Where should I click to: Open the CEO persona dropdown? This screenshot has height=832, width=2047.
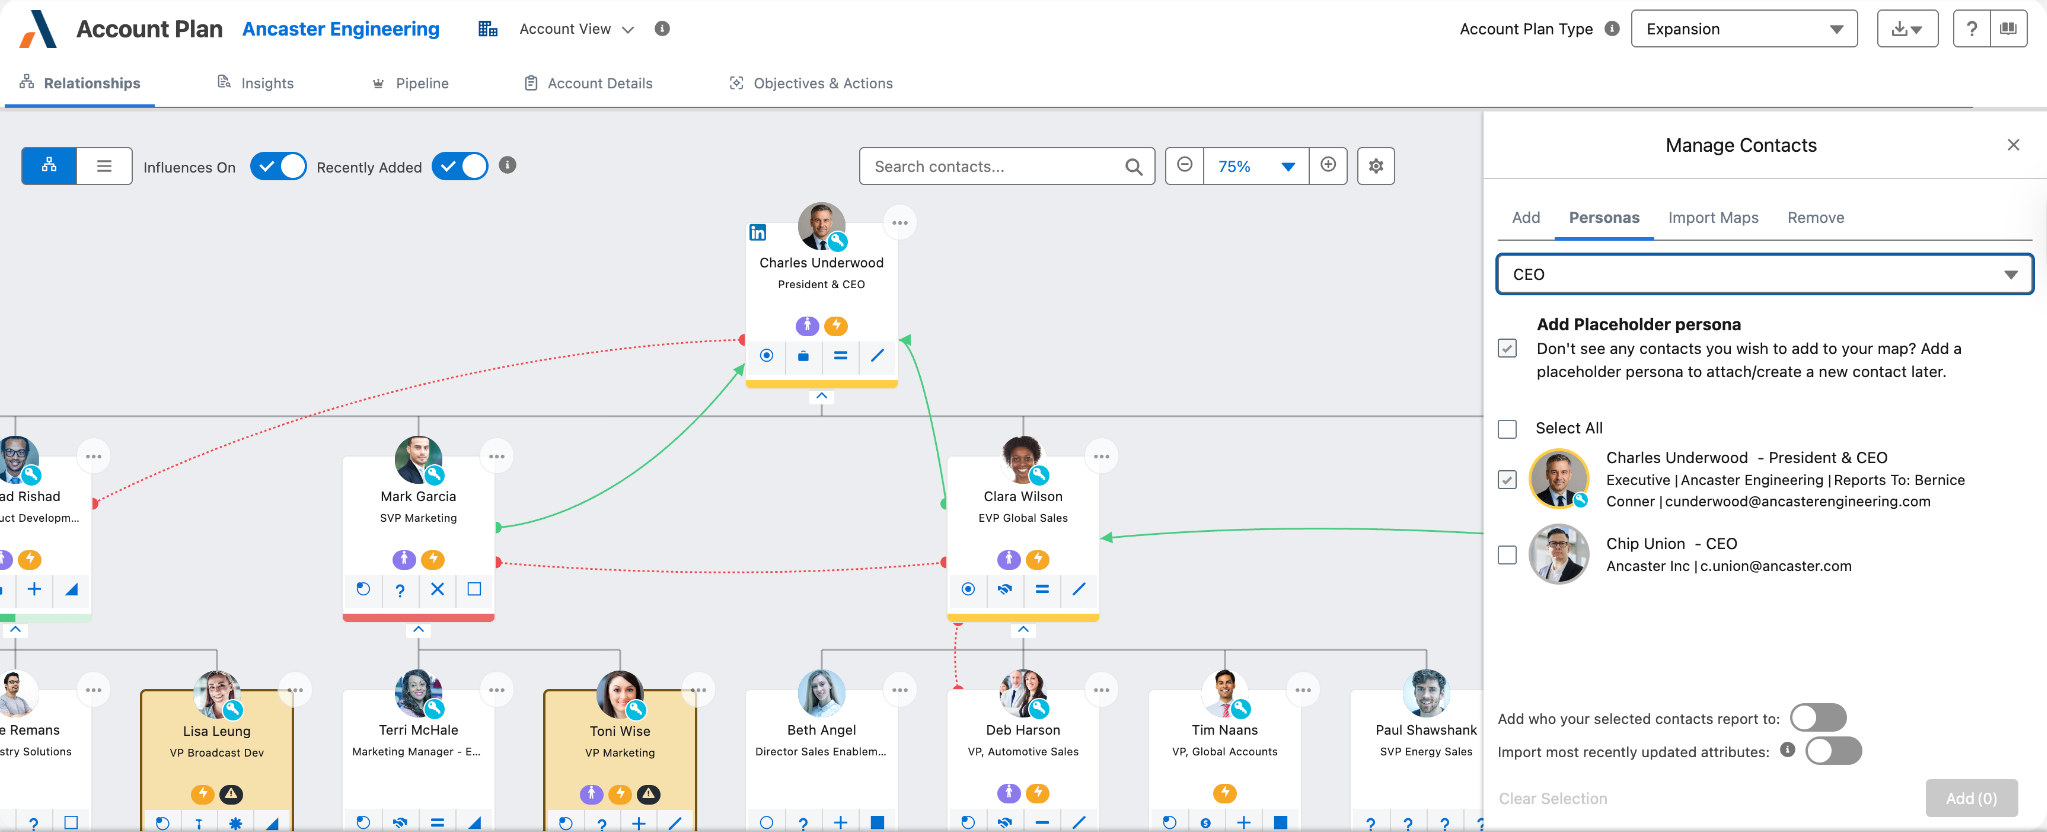1764,274
